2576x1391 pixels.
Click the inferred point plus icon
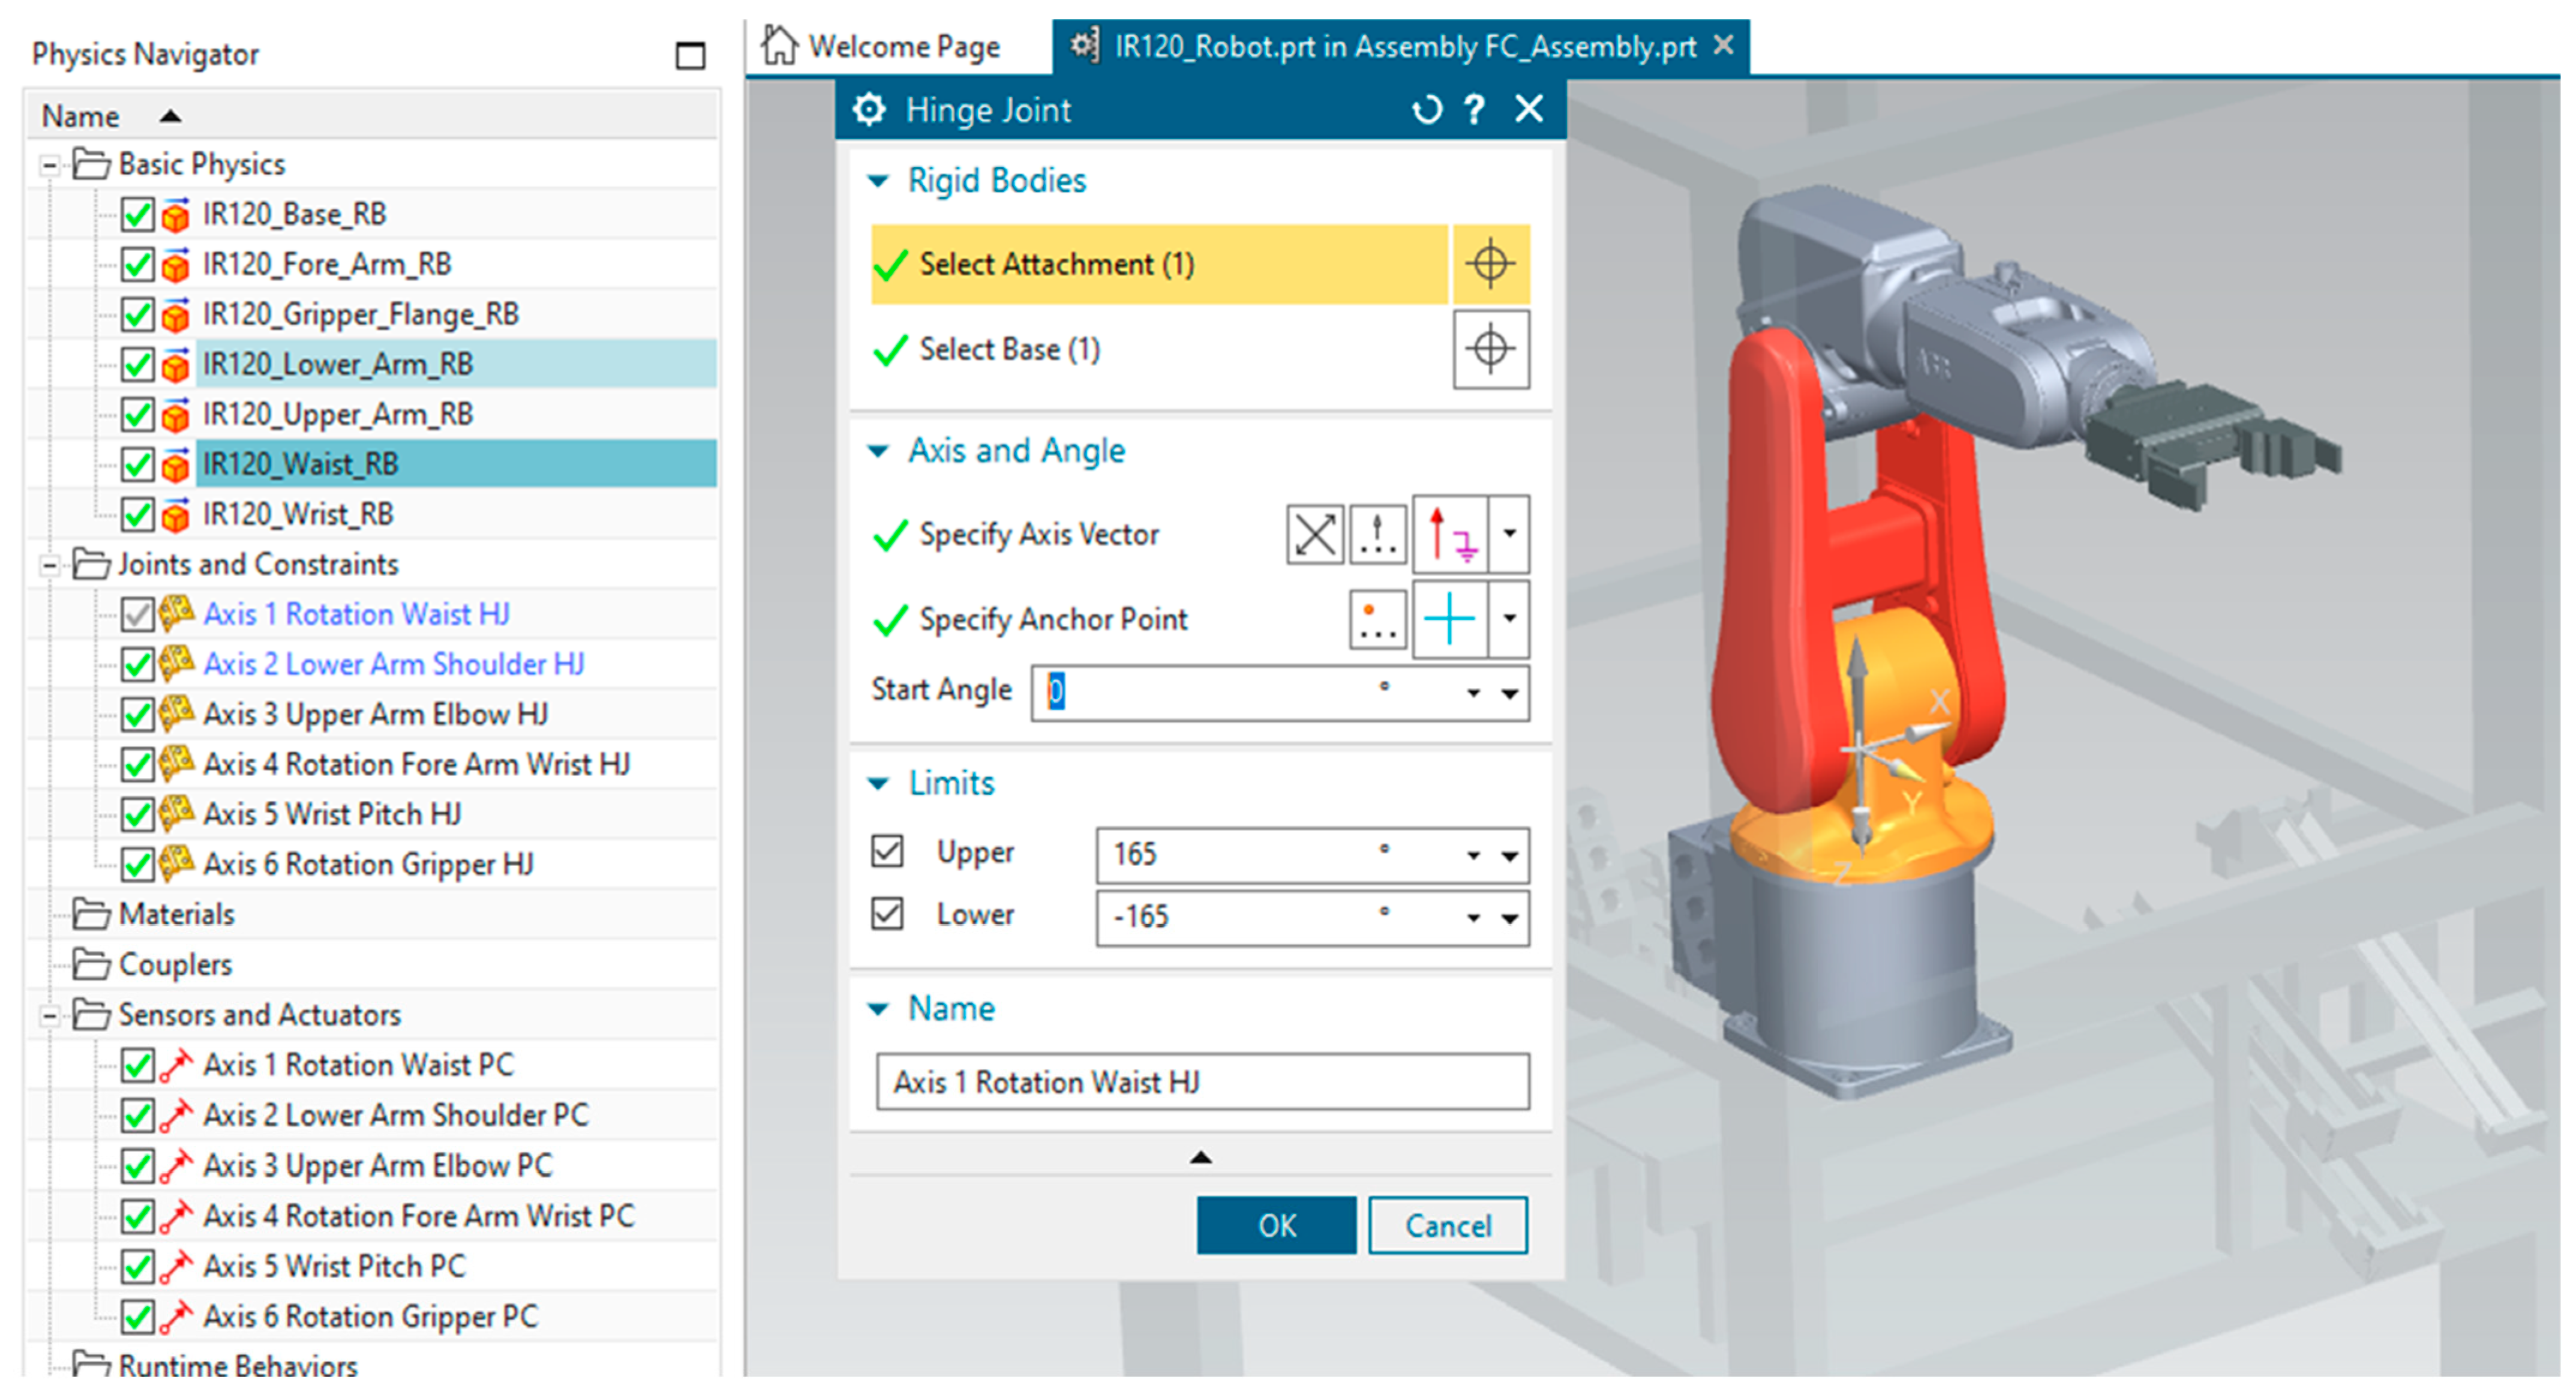click(x=1449, y=620)
